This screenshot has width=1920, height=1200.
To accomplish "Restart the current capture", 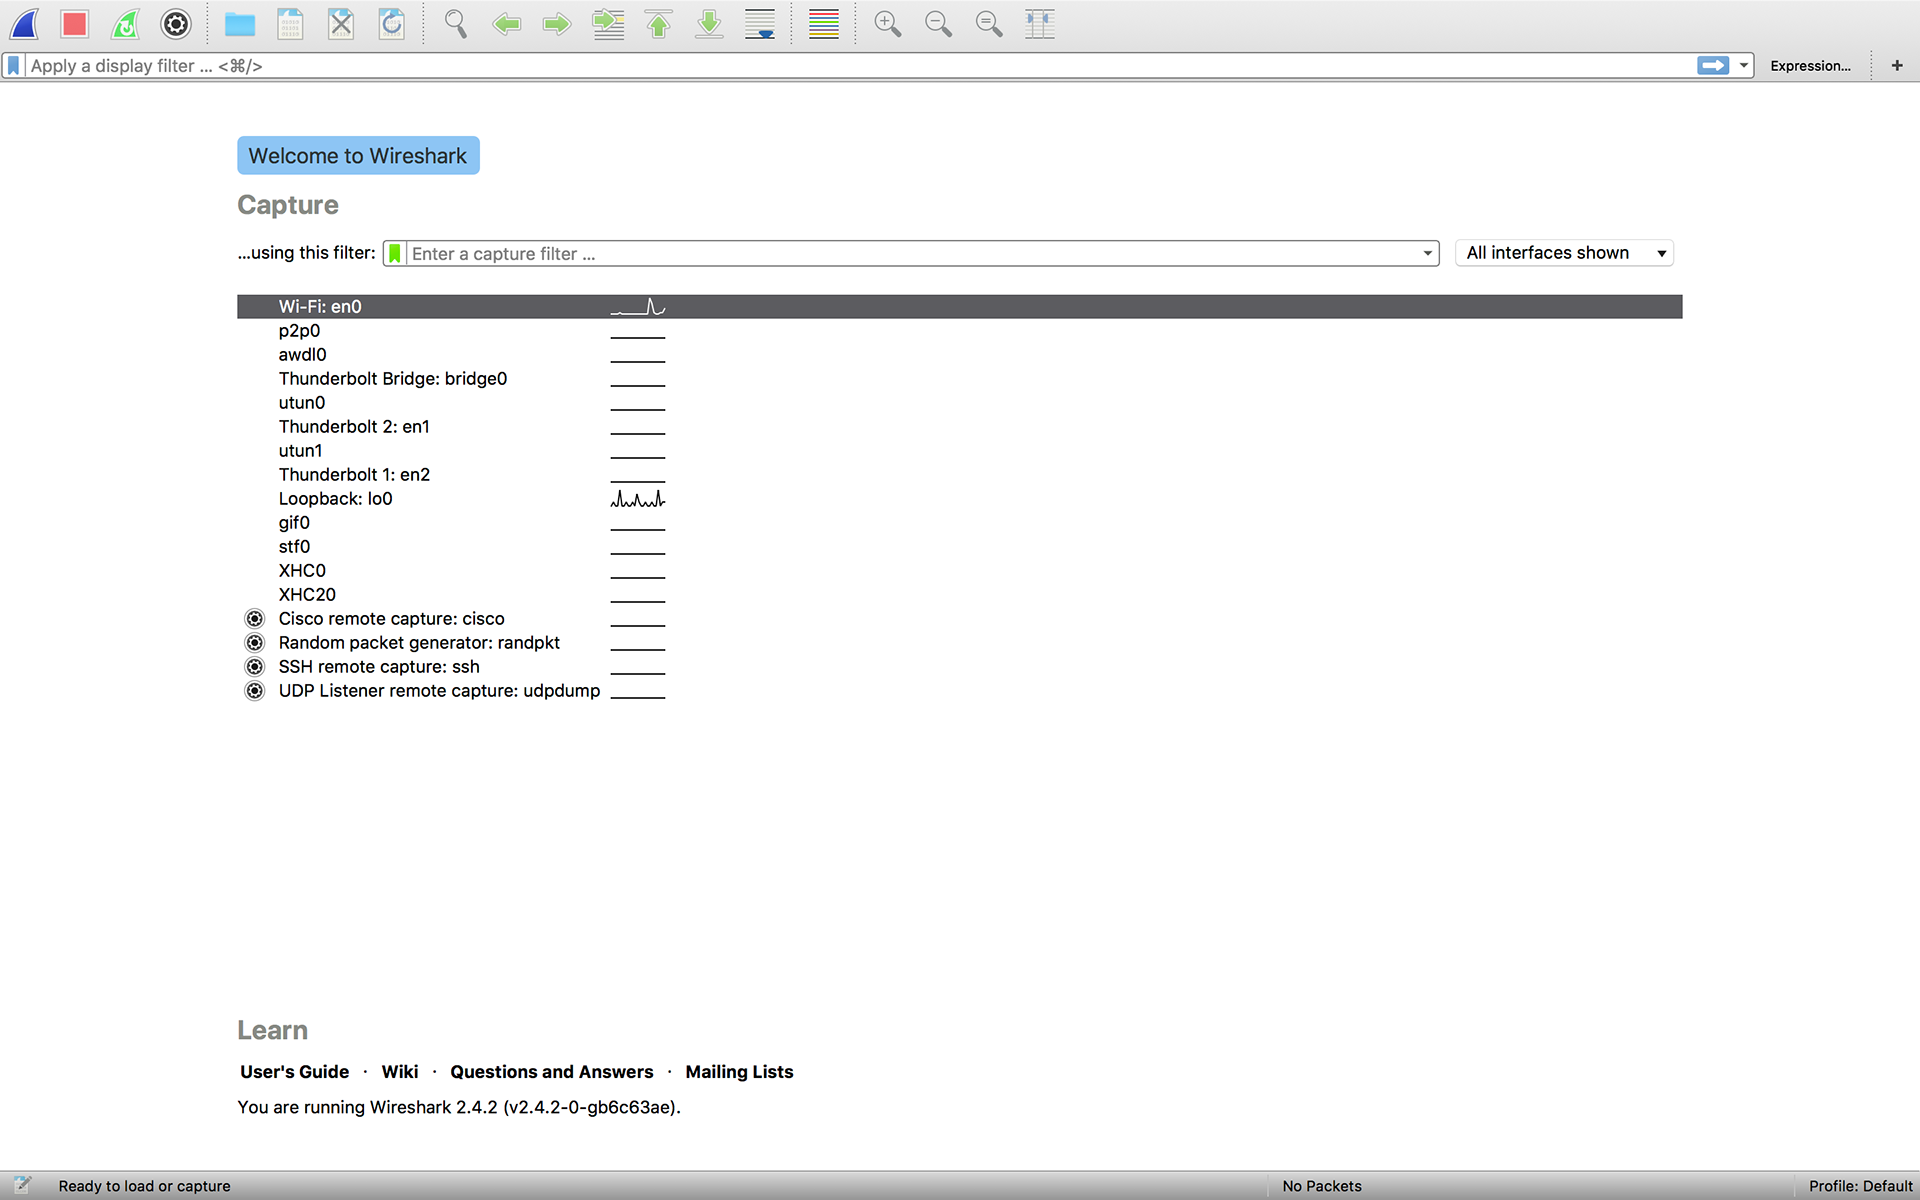I will (125, 24).
